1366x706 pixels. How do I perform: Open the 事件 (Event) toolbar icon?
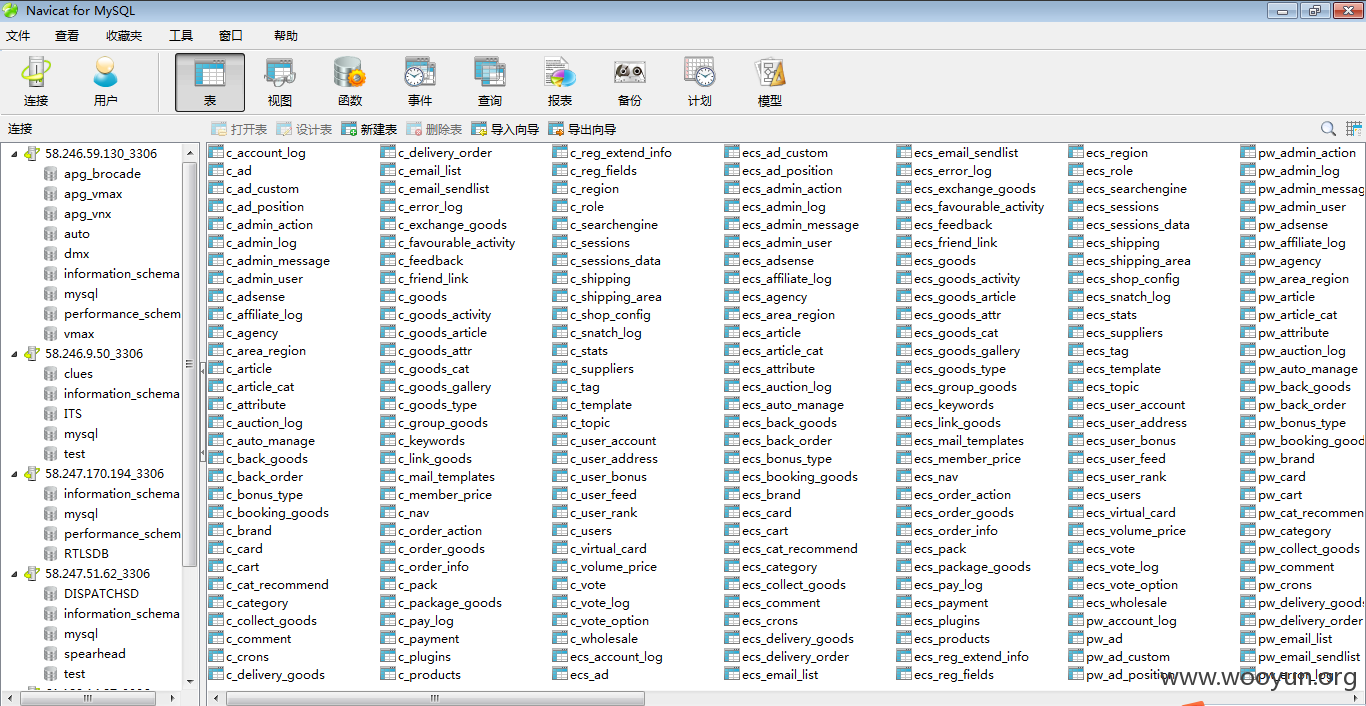point(420,82)
